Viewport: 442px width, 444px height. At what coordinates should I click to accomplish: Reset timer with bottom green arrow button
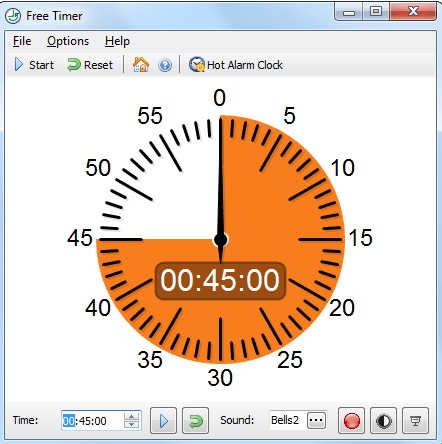click(196, 421)
